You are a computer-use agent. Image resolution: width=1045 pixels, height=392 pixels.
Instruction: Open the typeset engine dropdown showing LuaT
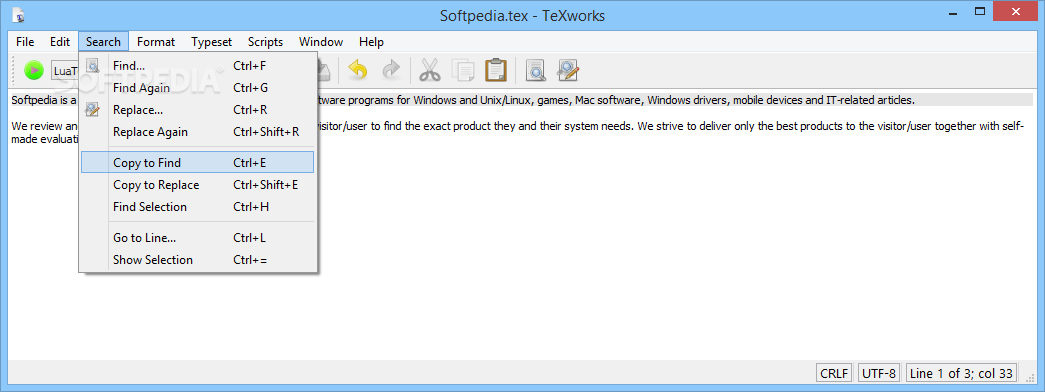(65, 70)
